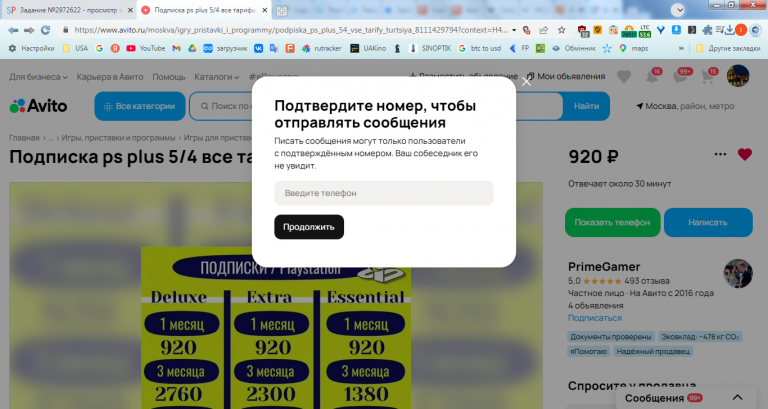Open the Yandex bookmark icon
The image size is (768, 409).
click(115, 48)
